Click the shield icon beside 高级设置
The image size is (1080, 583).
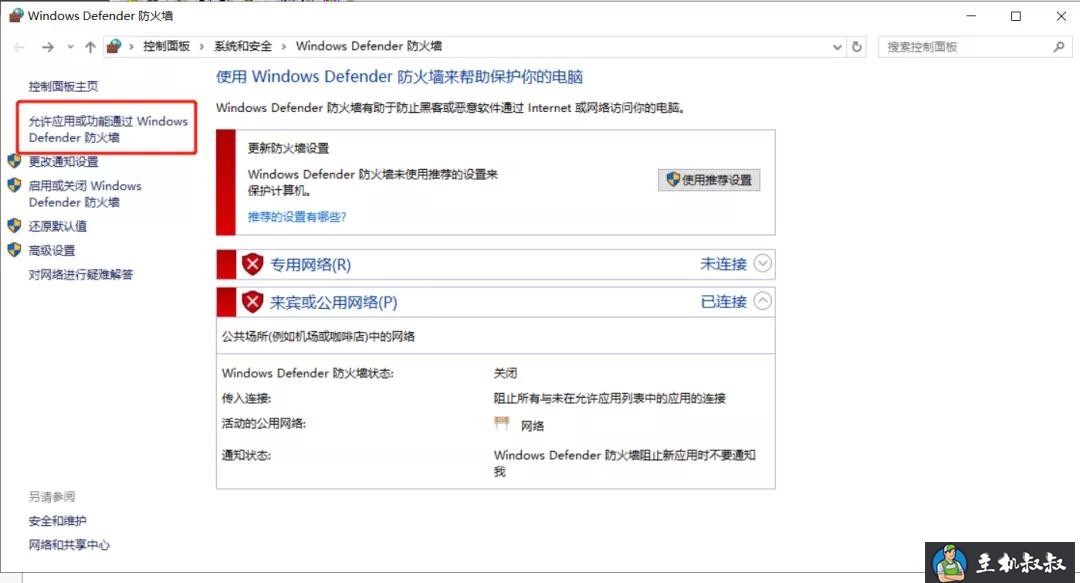pos(14,249)
